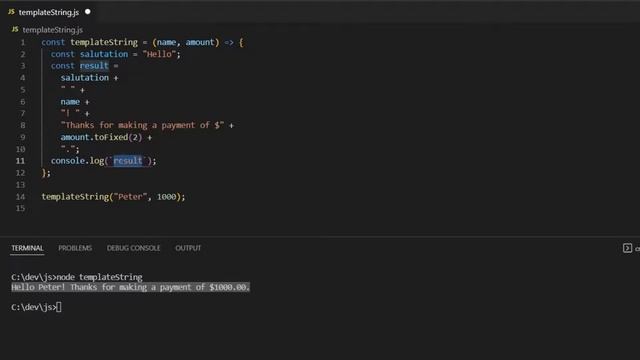The image size is (640, 360).
Task: Click line number 14 in the gutter
Action: 20,197
